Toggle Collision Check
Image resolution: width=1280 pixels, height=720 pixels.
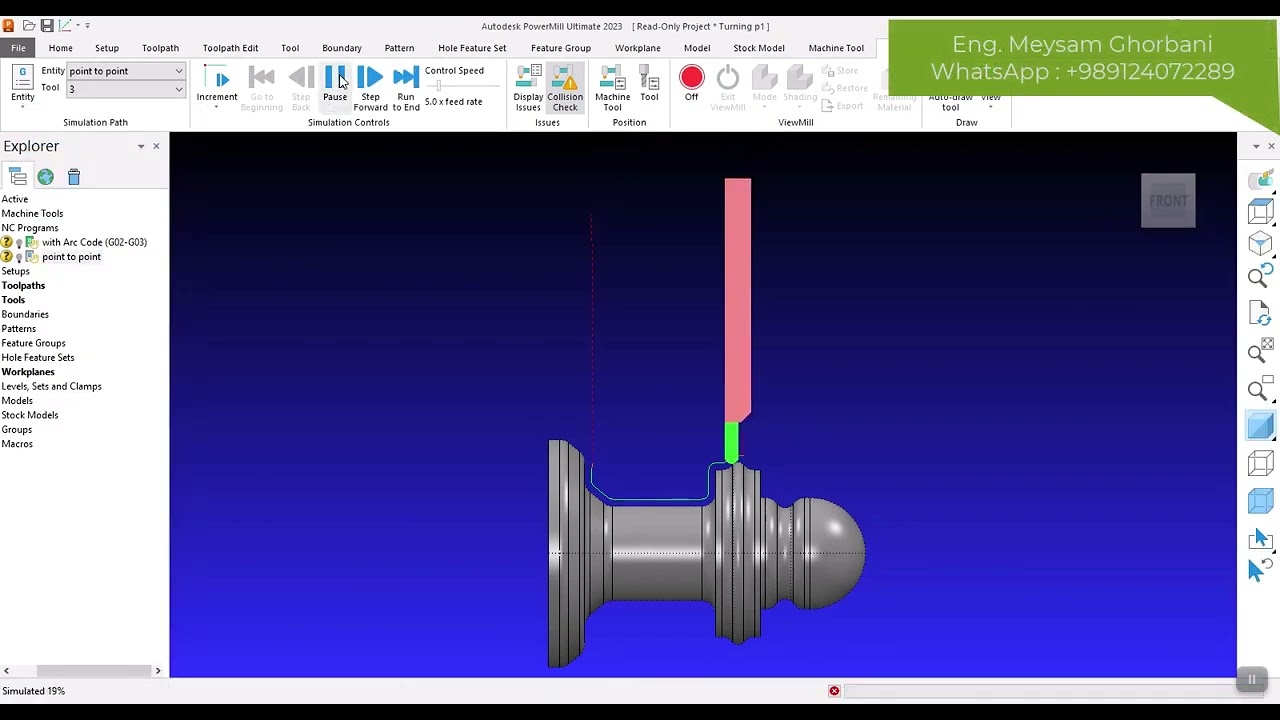pos(565,88)
